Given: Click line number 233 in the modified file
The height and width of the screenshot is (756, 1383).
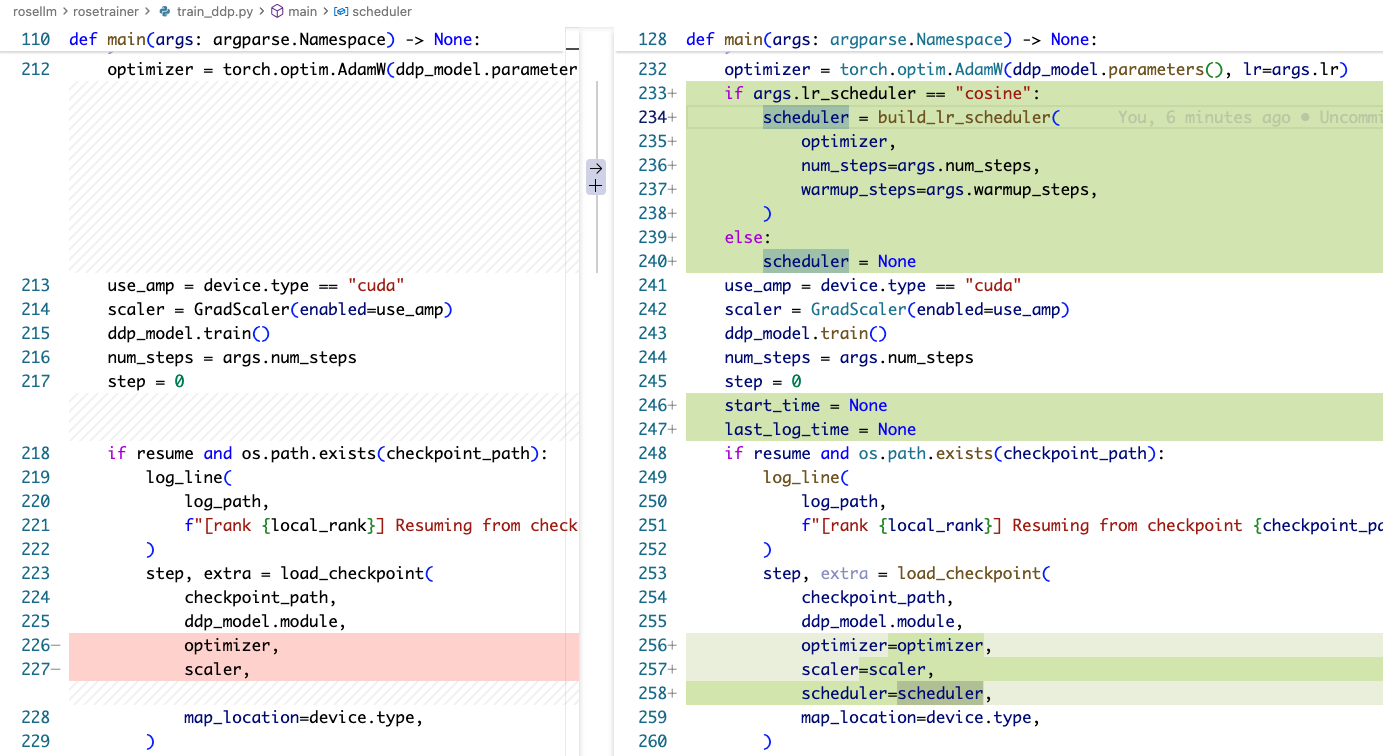Looking at the screenshot, I should pyautogui.click(x=652, y=93).
